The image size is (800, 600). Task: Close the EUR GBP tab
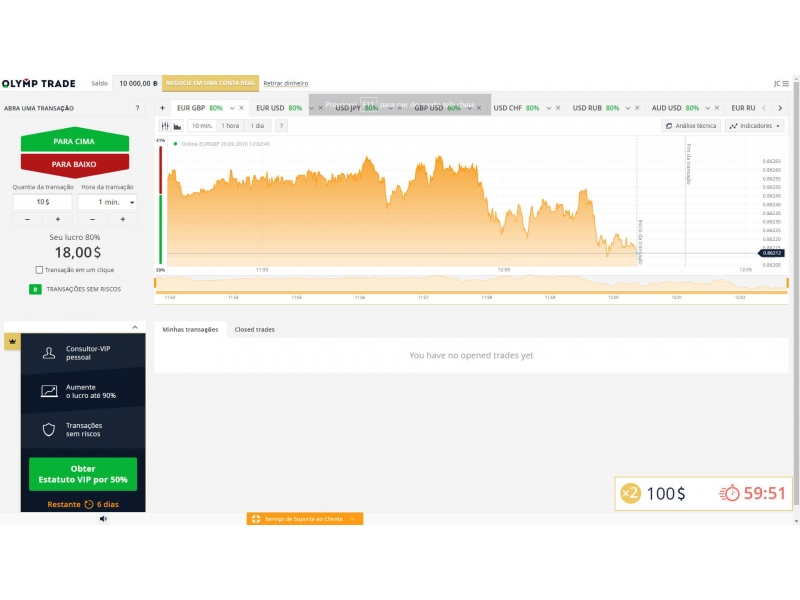tap(241, 108)
